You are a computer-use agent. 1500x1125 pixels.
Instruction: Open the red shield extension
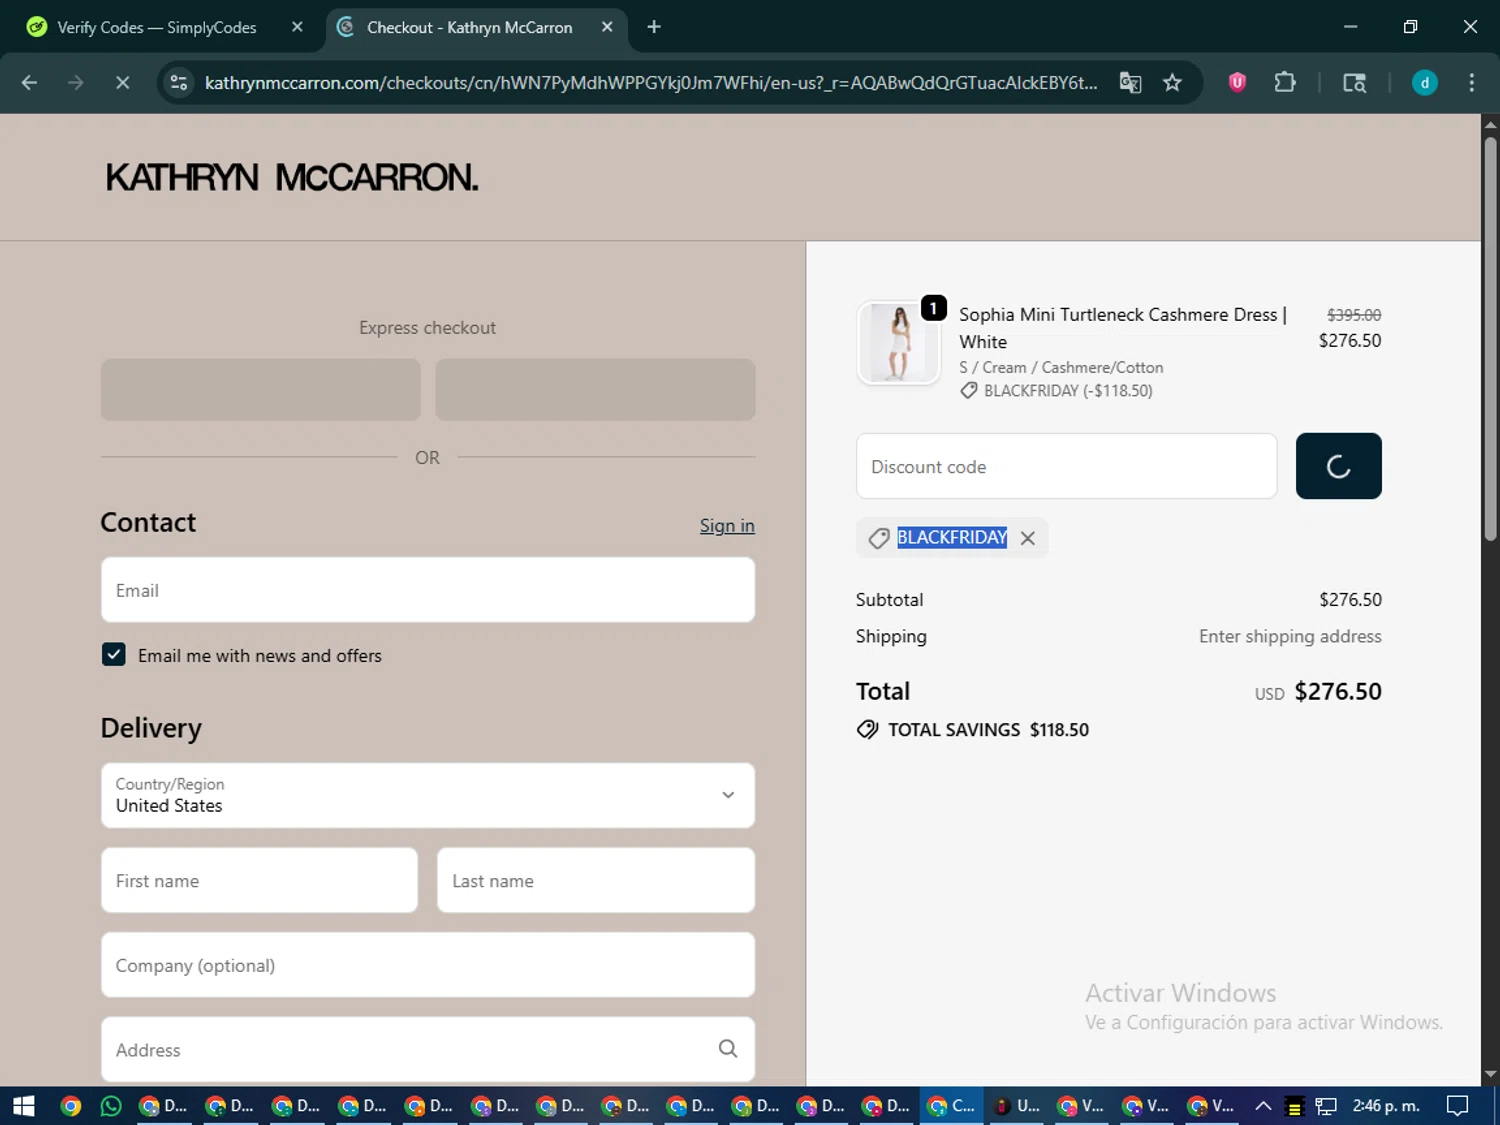[x=1237, y=83]
